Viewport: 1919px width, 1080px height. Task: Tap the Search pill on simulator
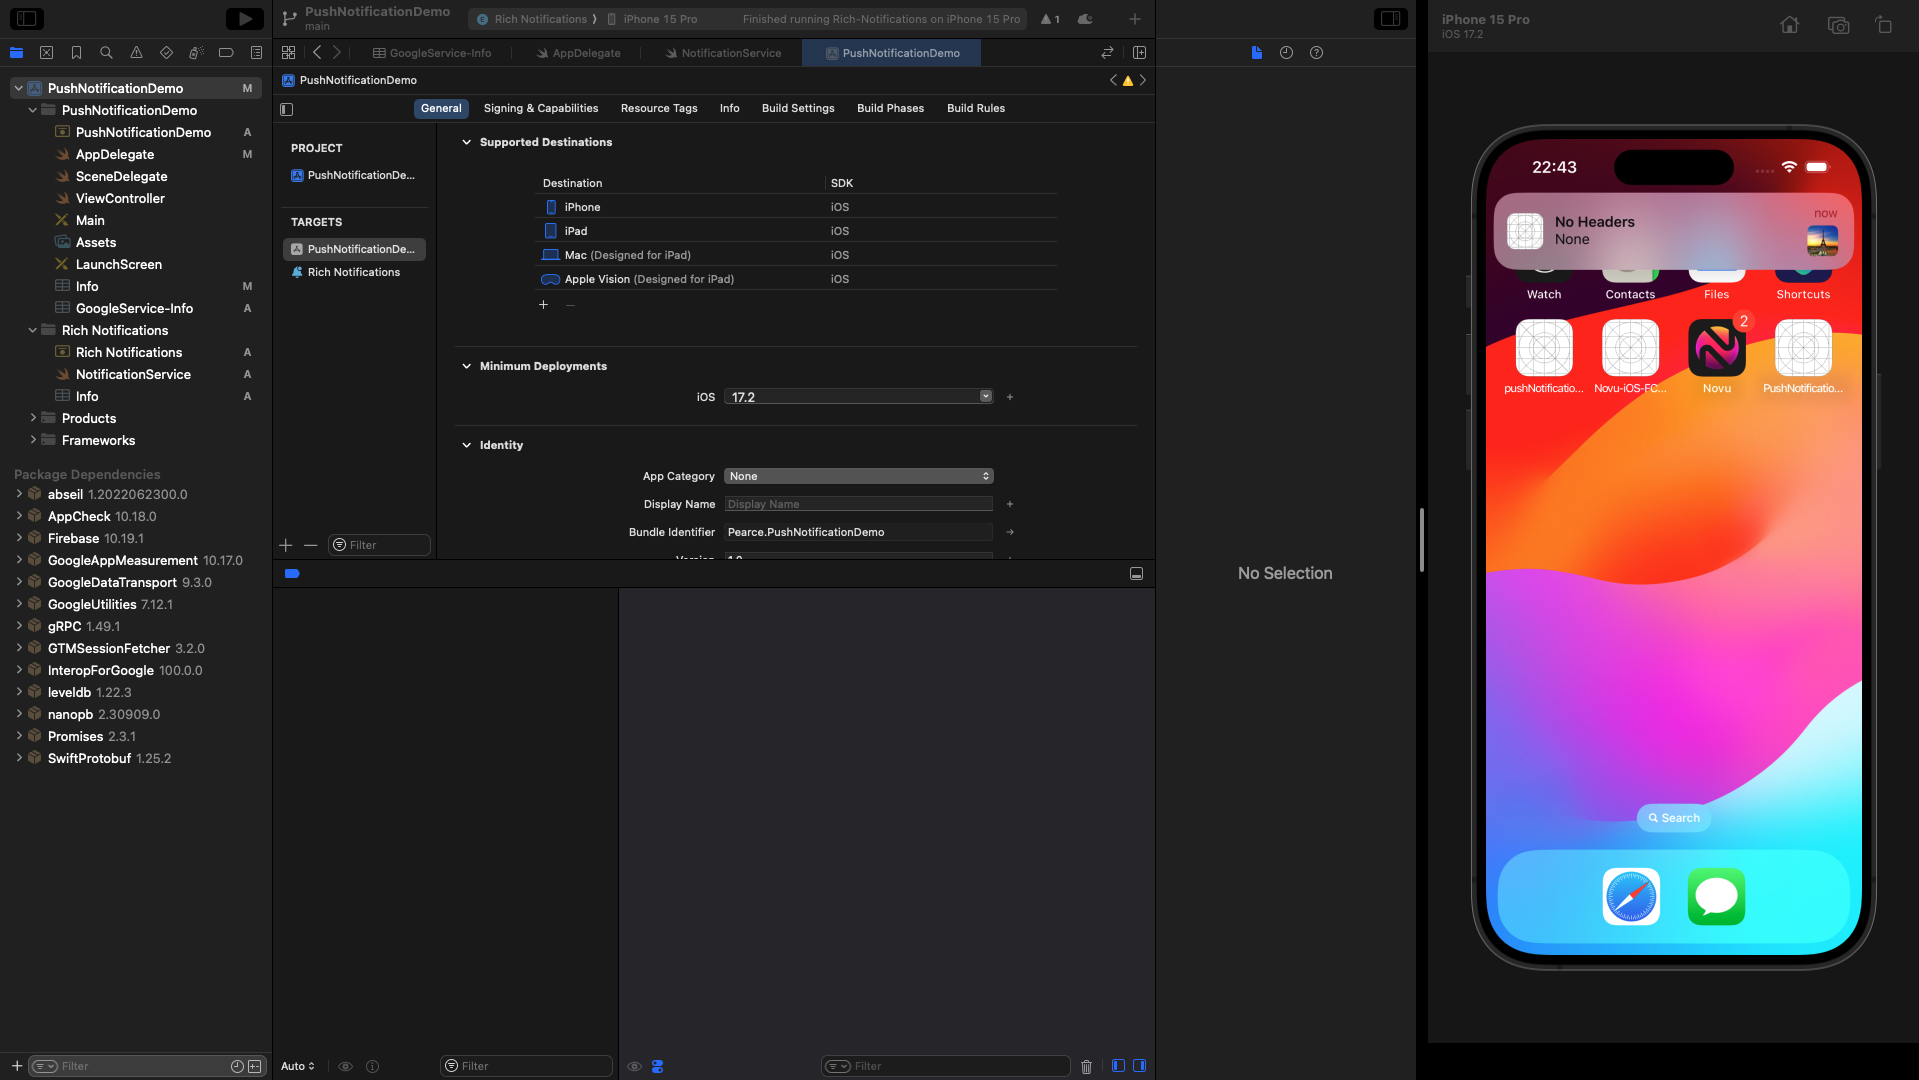1673,818
